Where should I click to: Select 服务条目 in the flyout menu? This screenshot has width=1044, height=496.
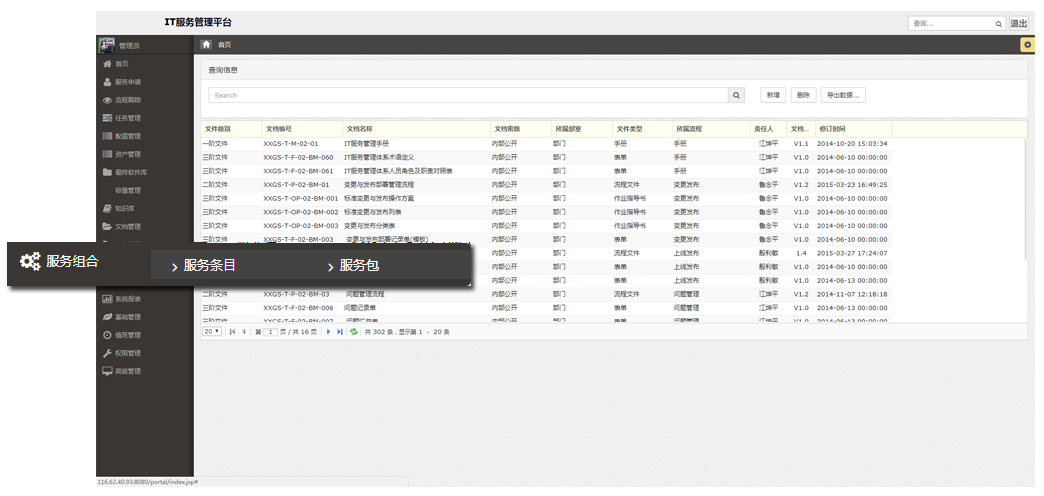click(x=209, y=266)
